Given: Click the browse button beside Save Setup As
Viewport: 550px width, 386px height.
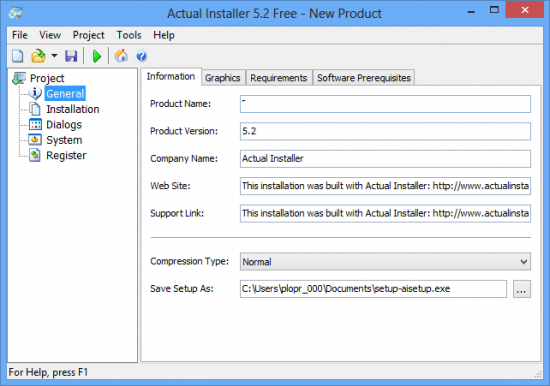Looking at the screenshot, I should [x=522, y=289].
